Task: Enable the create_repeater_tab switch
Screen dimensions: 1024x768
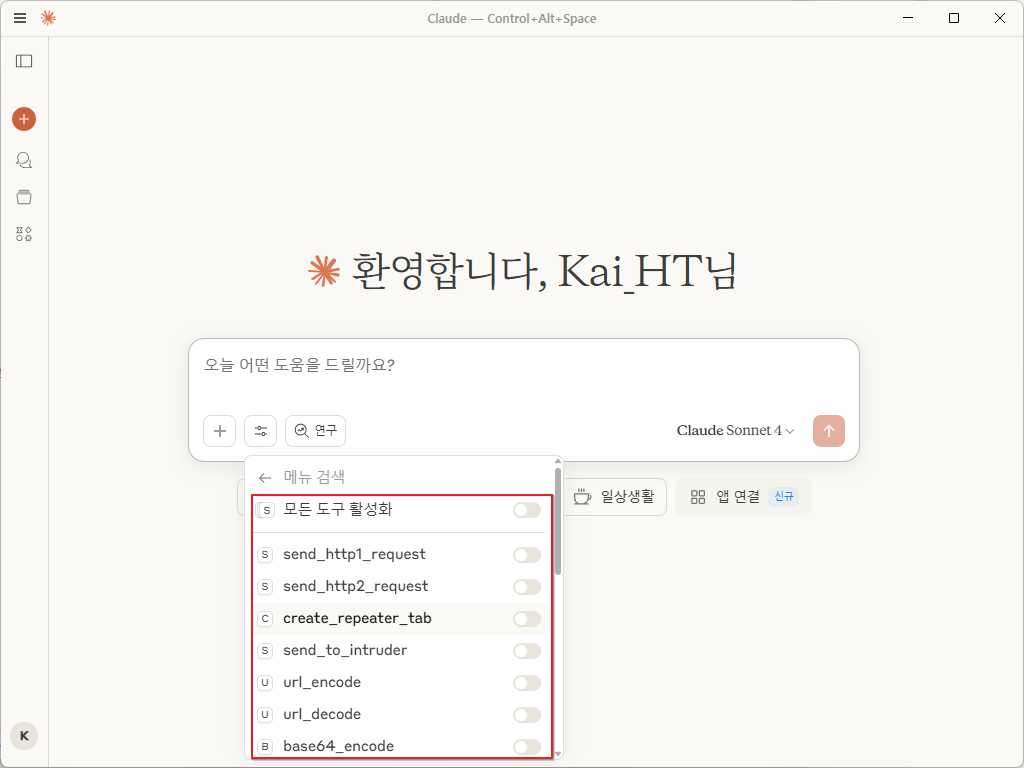Action: coord(527,618)
